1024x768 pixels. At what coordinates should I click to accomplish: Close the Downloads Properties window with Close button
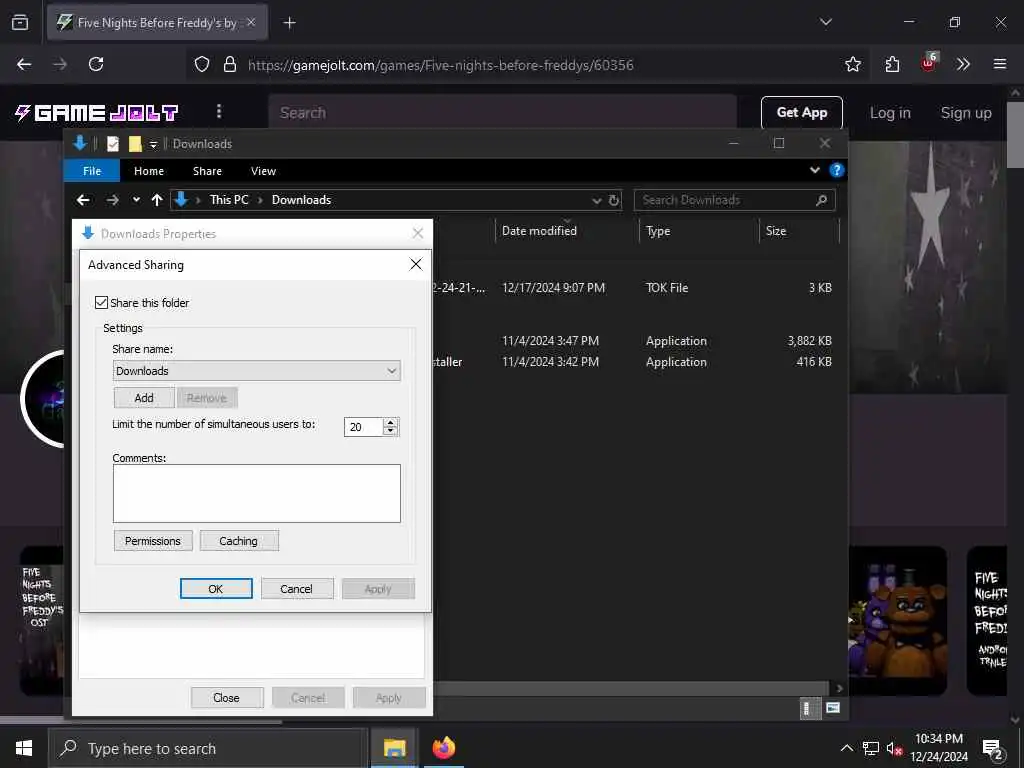pyautogui.click(x=227, y=697)
